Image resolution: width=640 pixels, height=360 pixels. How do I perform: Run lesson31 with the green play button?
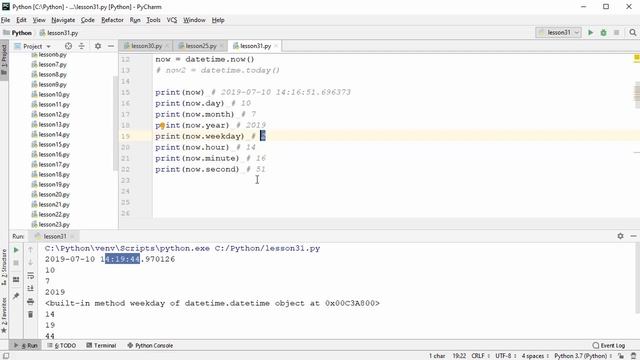(590, 32)
